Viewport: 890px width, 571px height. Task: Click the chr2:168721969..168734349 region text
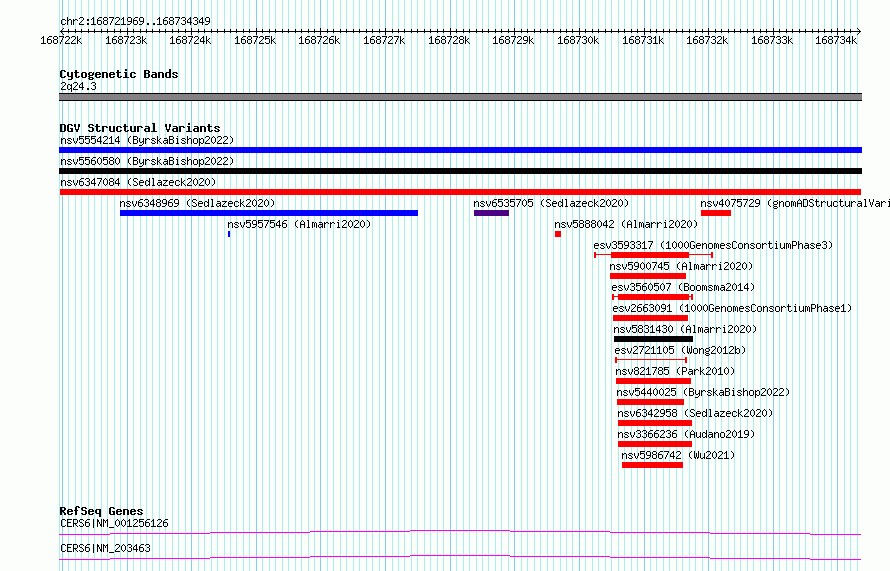point(135,21)
